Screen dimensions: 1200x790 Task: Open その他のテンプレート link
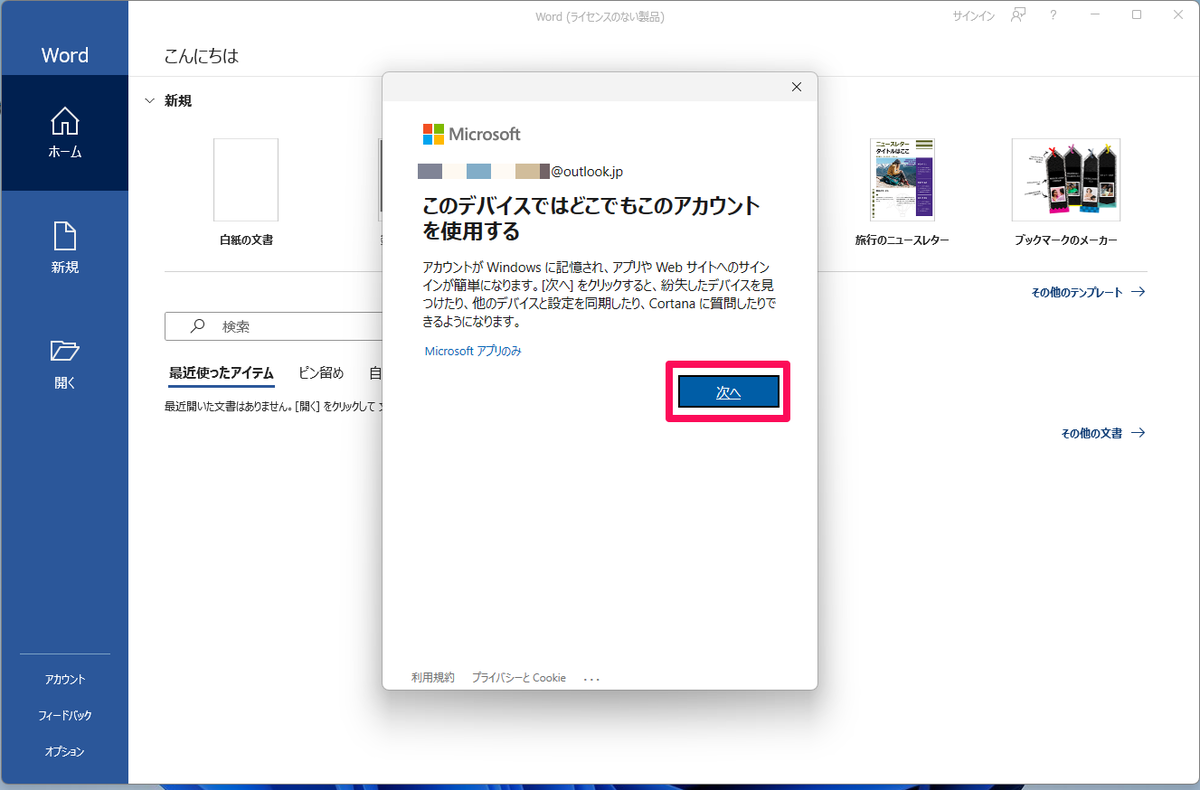[1088, 292]
